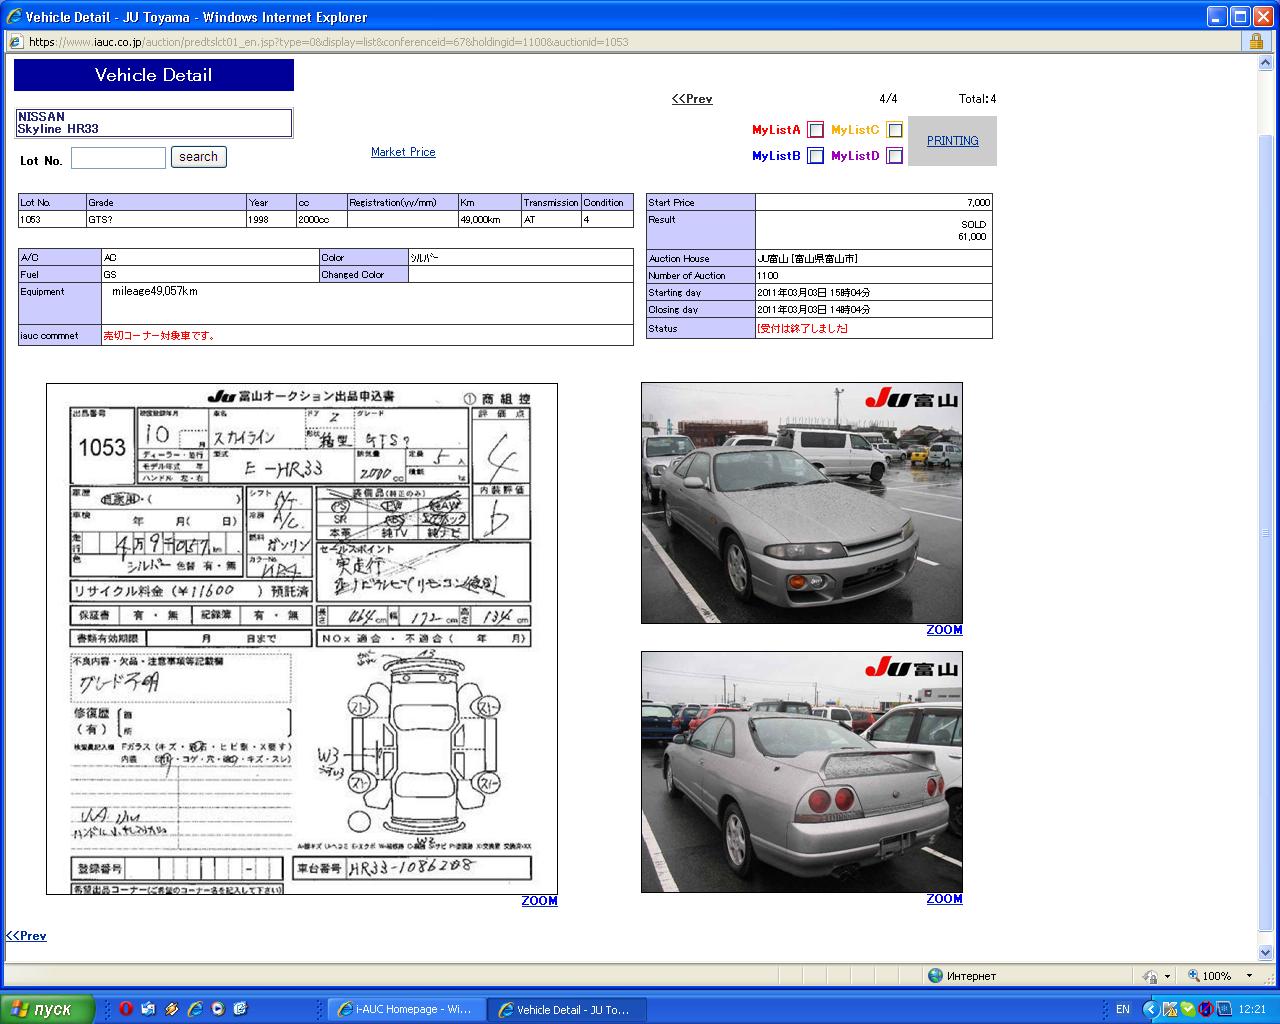Click the Starting day date value
The height and width of the screenshot is (1024, 1280).
click(x=814, y=293)
